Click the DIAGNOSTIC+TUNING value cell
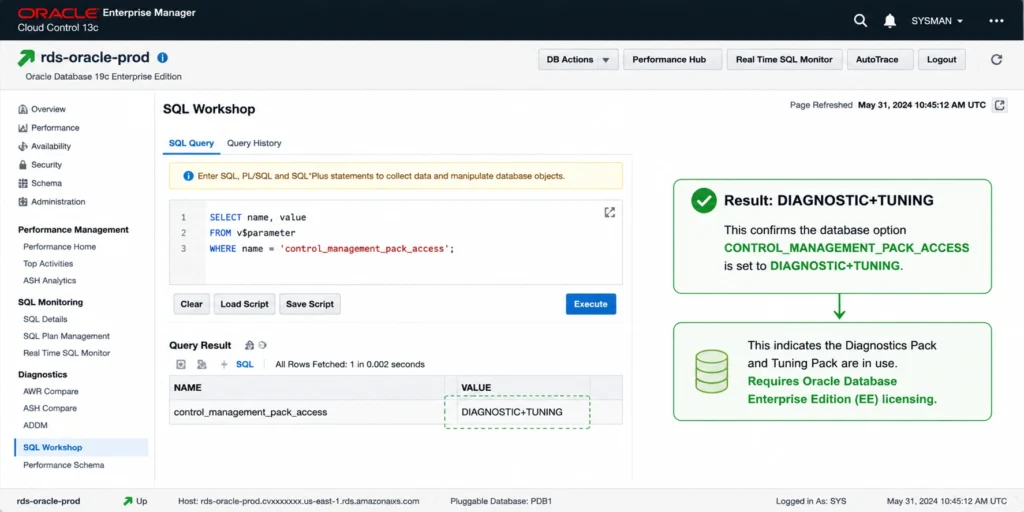The image size is (1024, 512). (x=517, y=412)
